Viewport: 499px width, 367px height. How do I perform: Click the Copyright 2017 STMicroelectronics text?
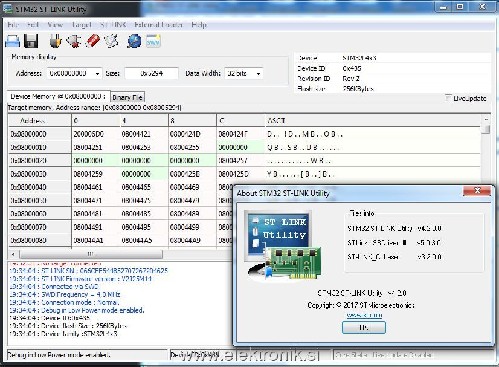(361, 305)
